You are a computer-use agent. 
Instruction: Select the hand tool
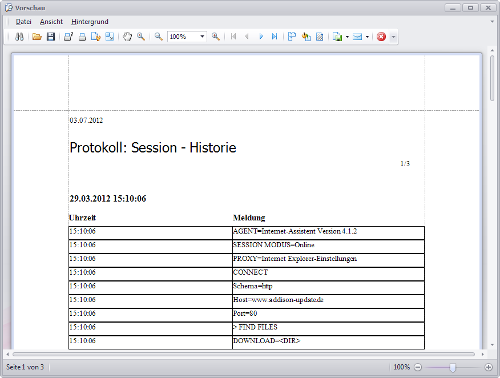[127, 37]
